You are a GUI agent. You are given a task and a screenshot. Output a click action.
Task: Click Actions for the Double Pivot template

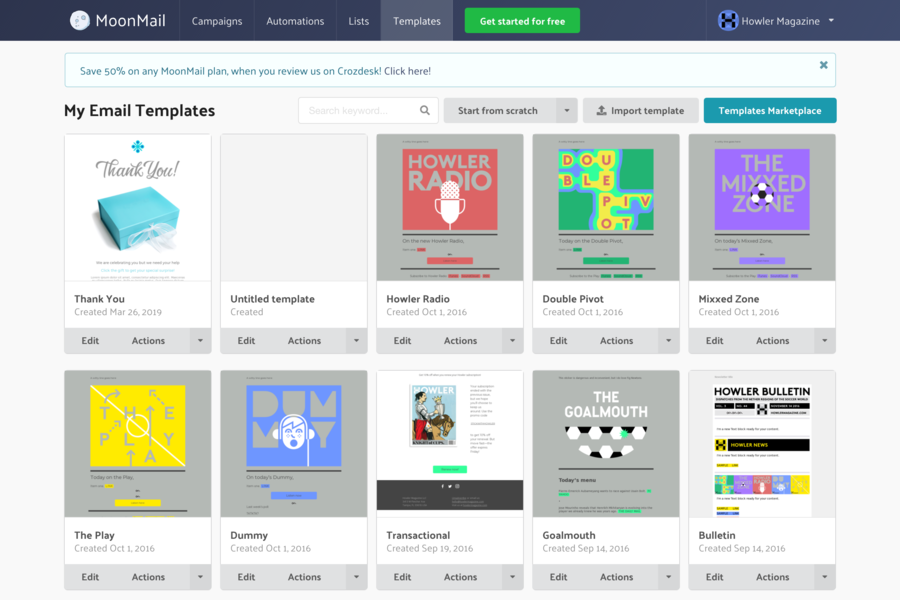click(616, 341)
